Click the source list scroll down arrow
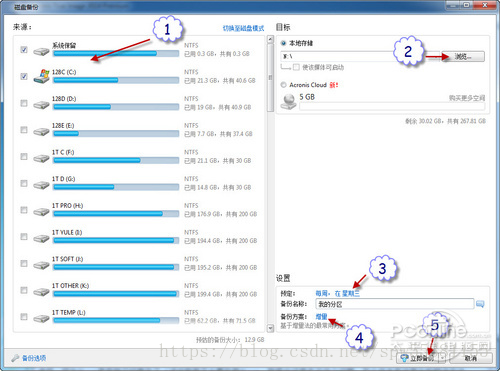The width and height of the screenshot is (500, 371). coord(270,328)
